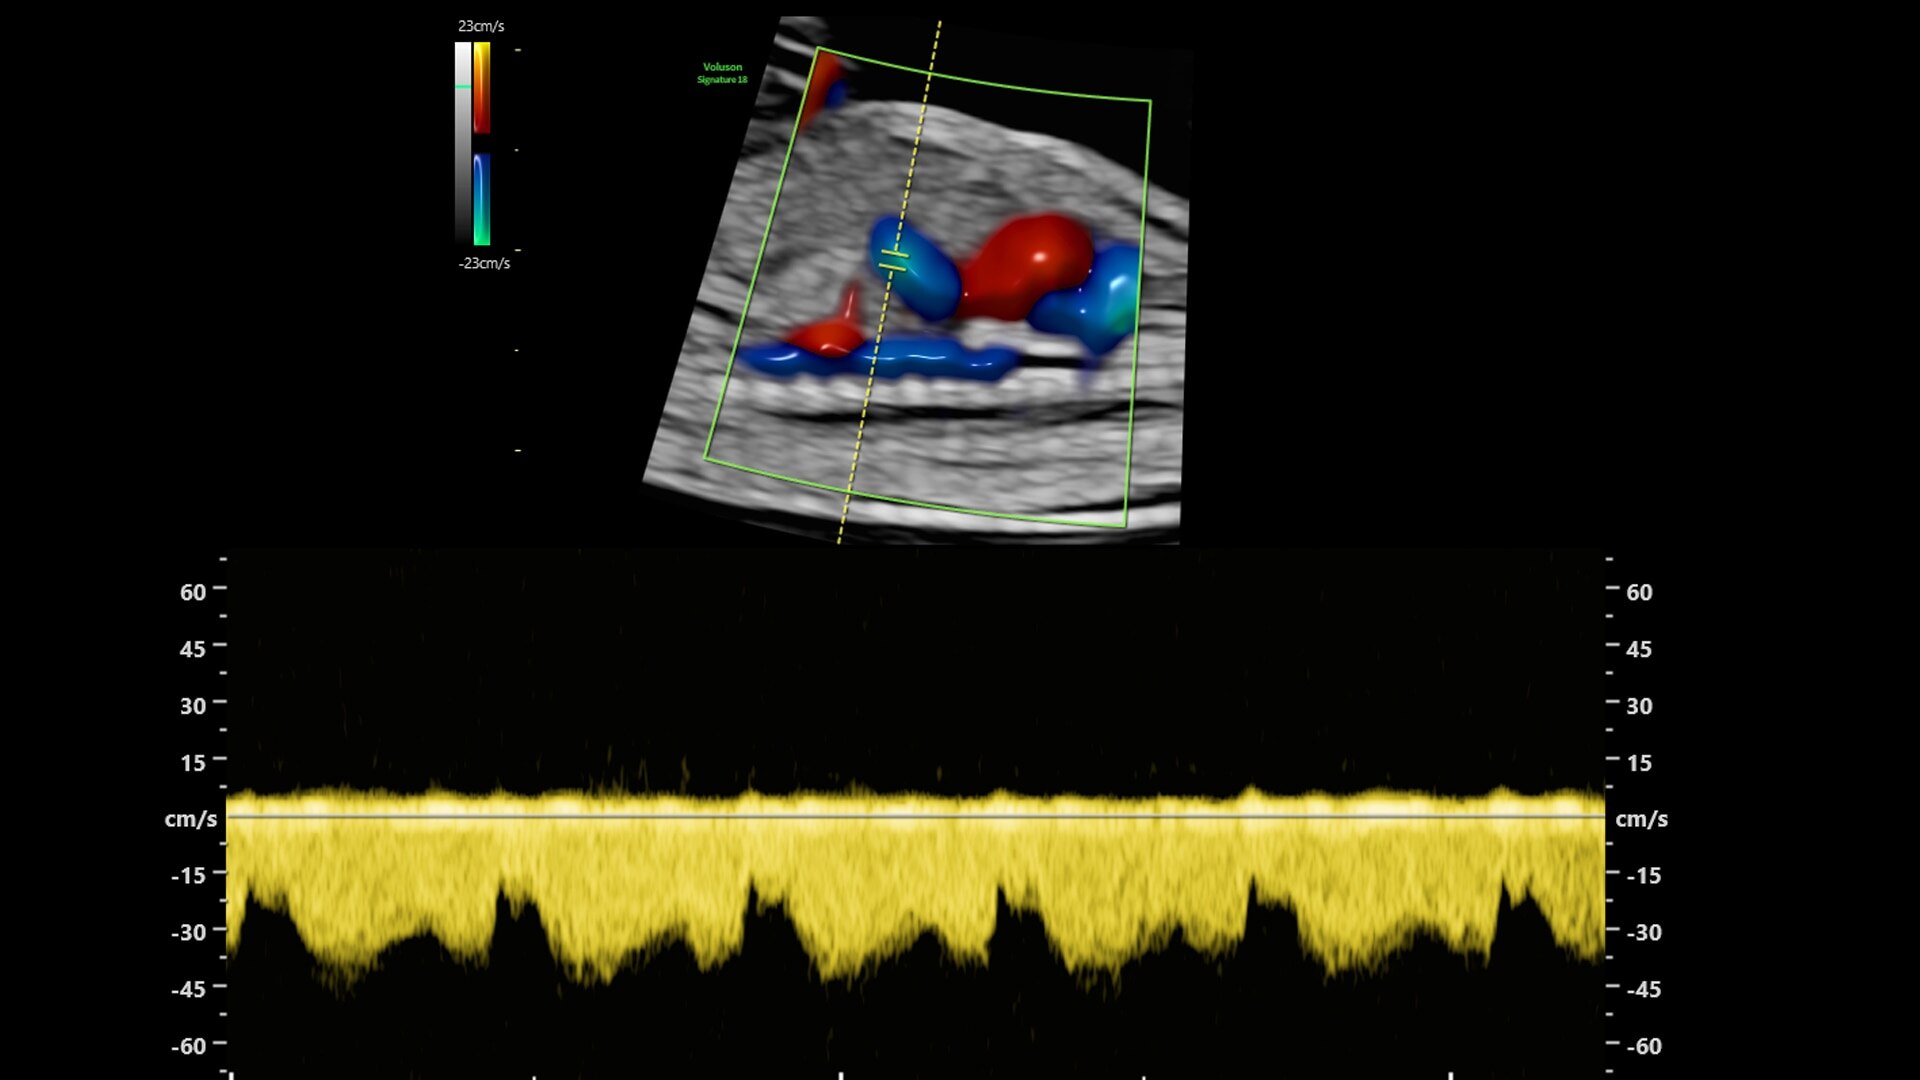Screen dimensions: 1920x1080
Task: Click the 45 label on the right scale
Action: pos(1638,649)
